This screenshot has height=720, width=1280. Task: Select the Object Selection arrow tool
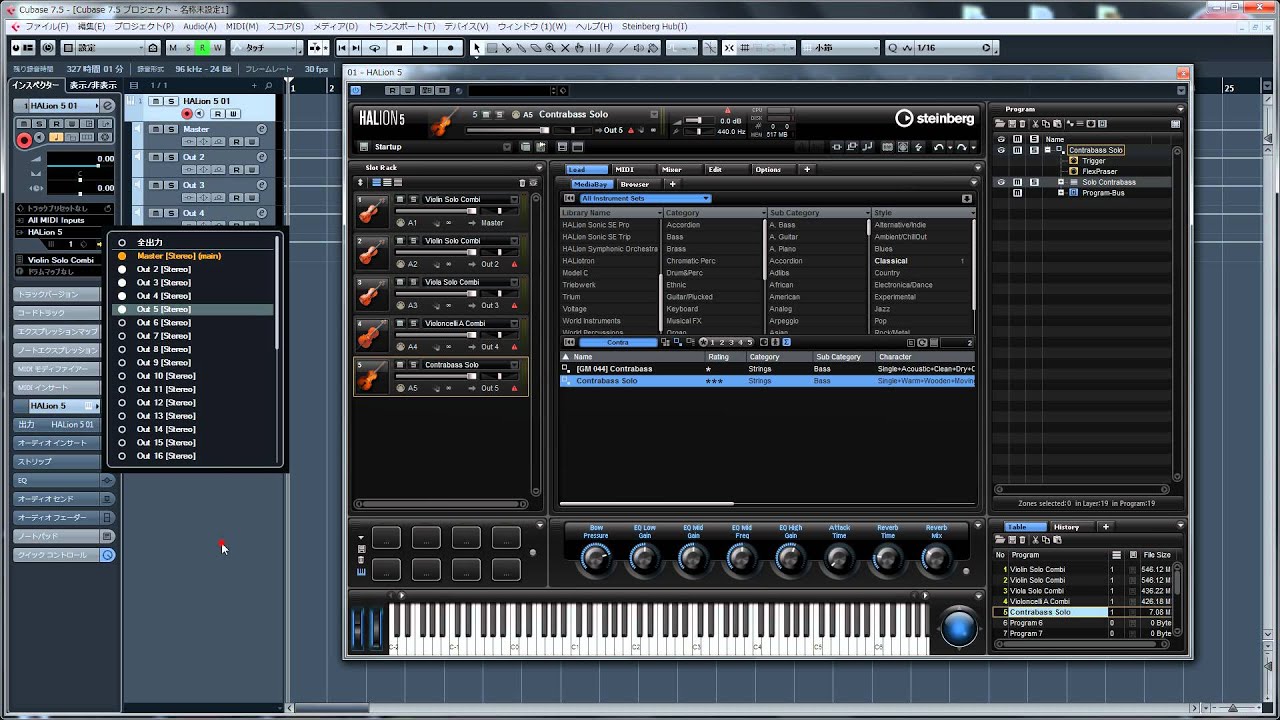pos(477,47)
